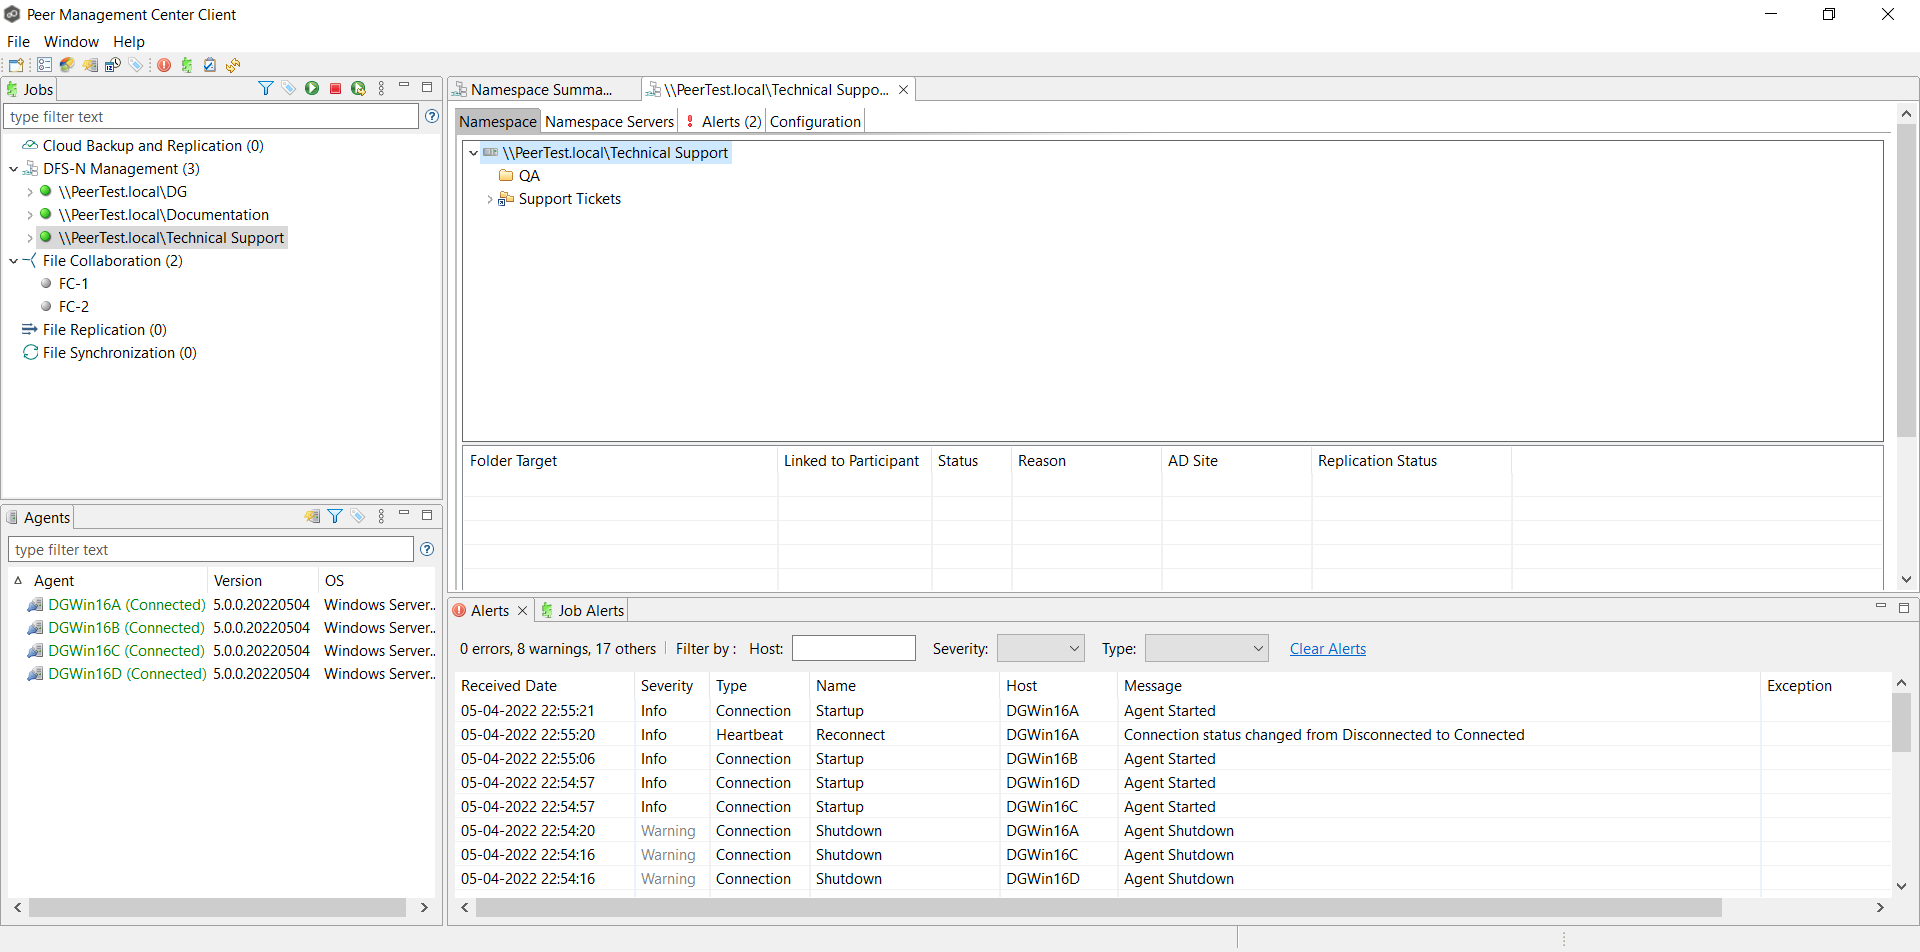Collapse the File Collaboration tree node
1920x952 pixels.
14,261
